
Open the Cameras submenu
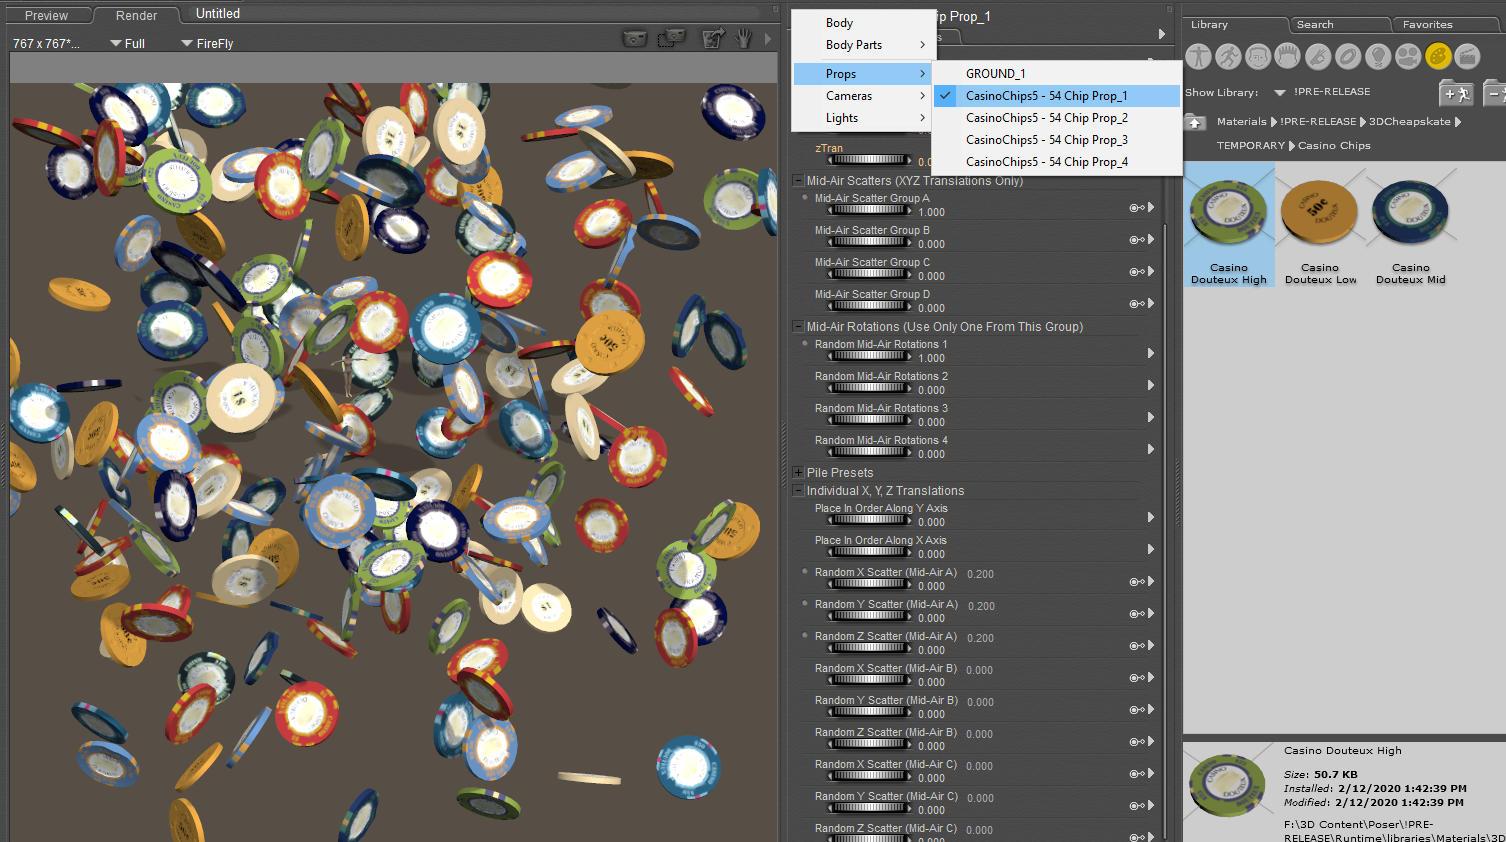[849, 96]
